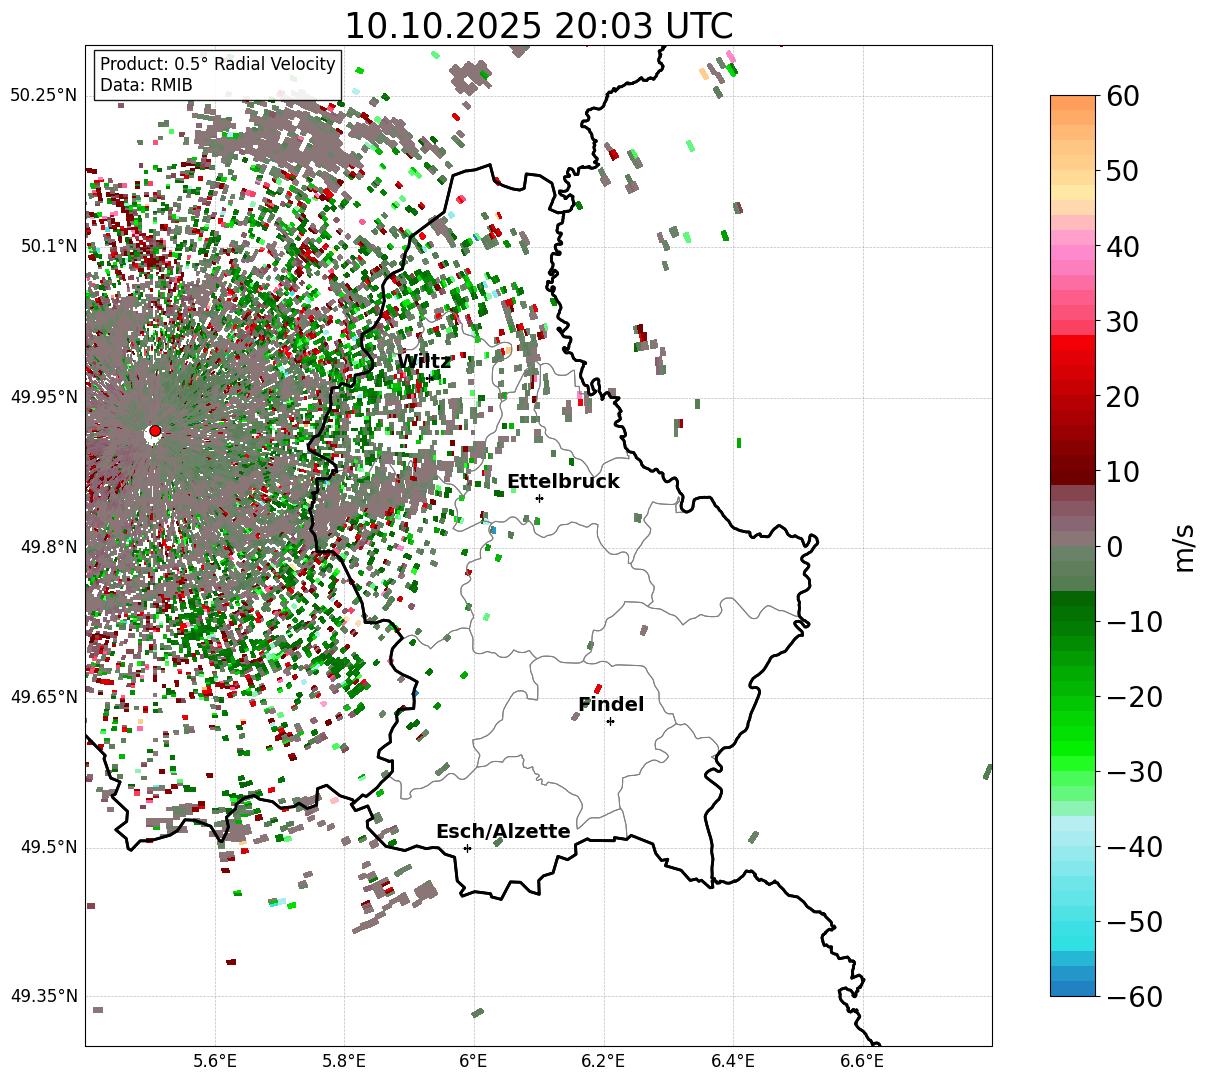1207x1081 pixels.
Task: Click the colorbar 10 tick label
Action: click(x=1121, y=471)
